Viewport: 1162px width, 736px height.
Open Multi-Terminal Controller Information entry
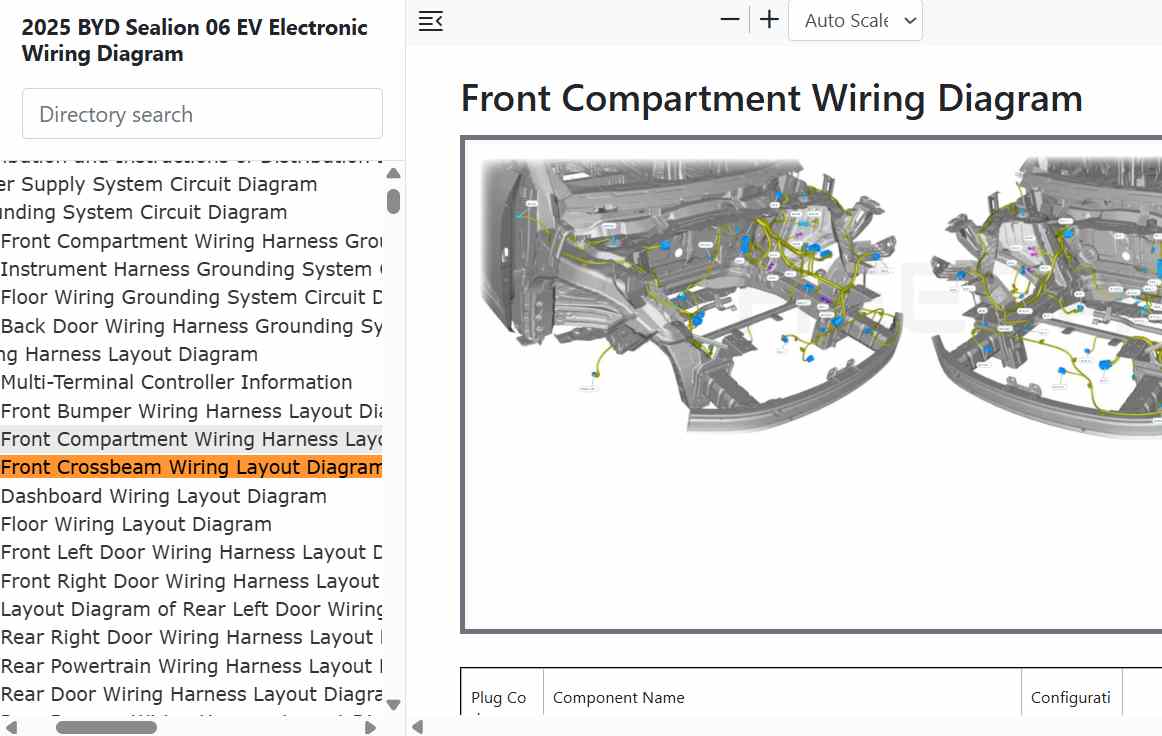[x=176, y=382]
